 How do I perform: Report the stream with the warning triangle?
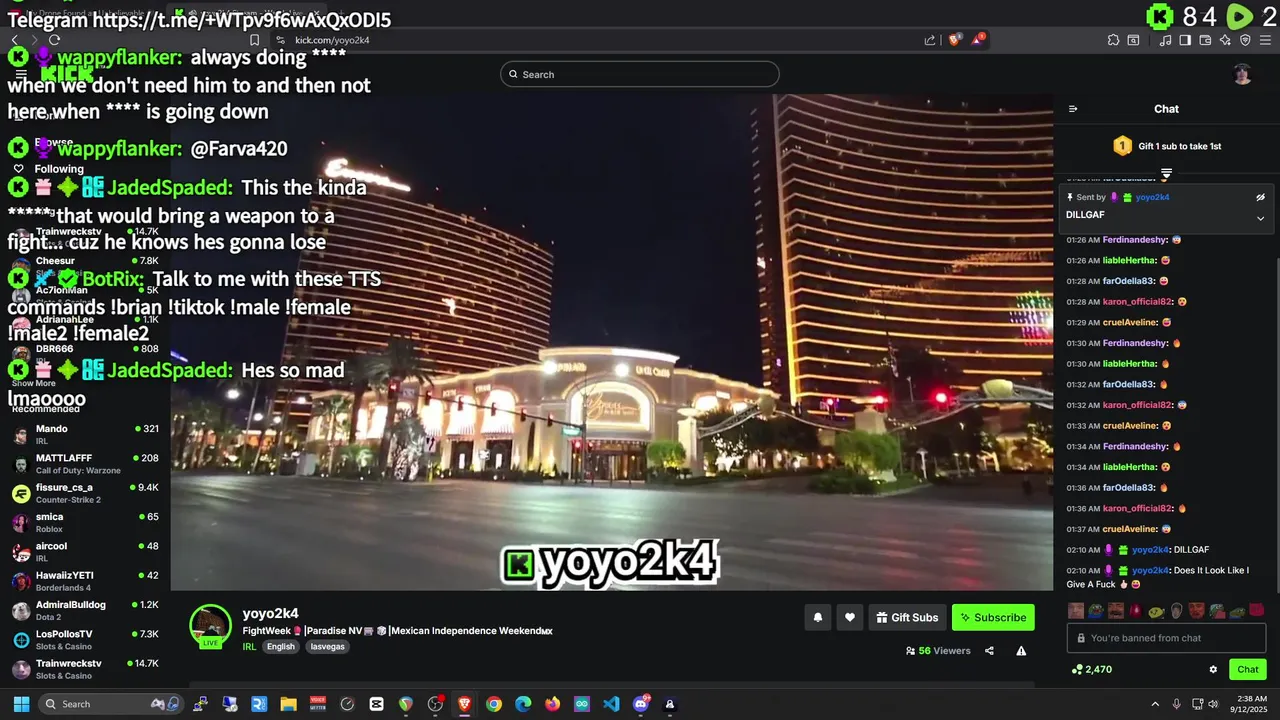tap(1021, 651)
